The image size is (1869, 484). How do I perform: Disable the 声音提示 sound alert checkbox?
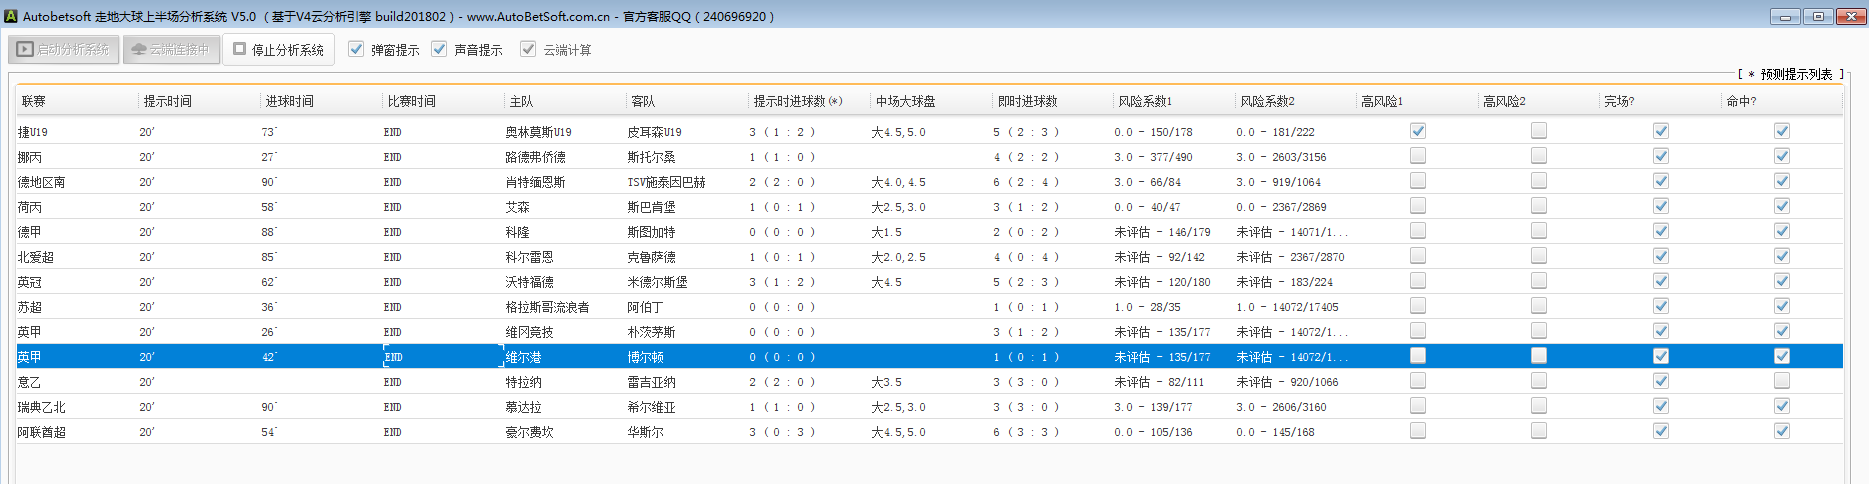(x=439, y=49)
